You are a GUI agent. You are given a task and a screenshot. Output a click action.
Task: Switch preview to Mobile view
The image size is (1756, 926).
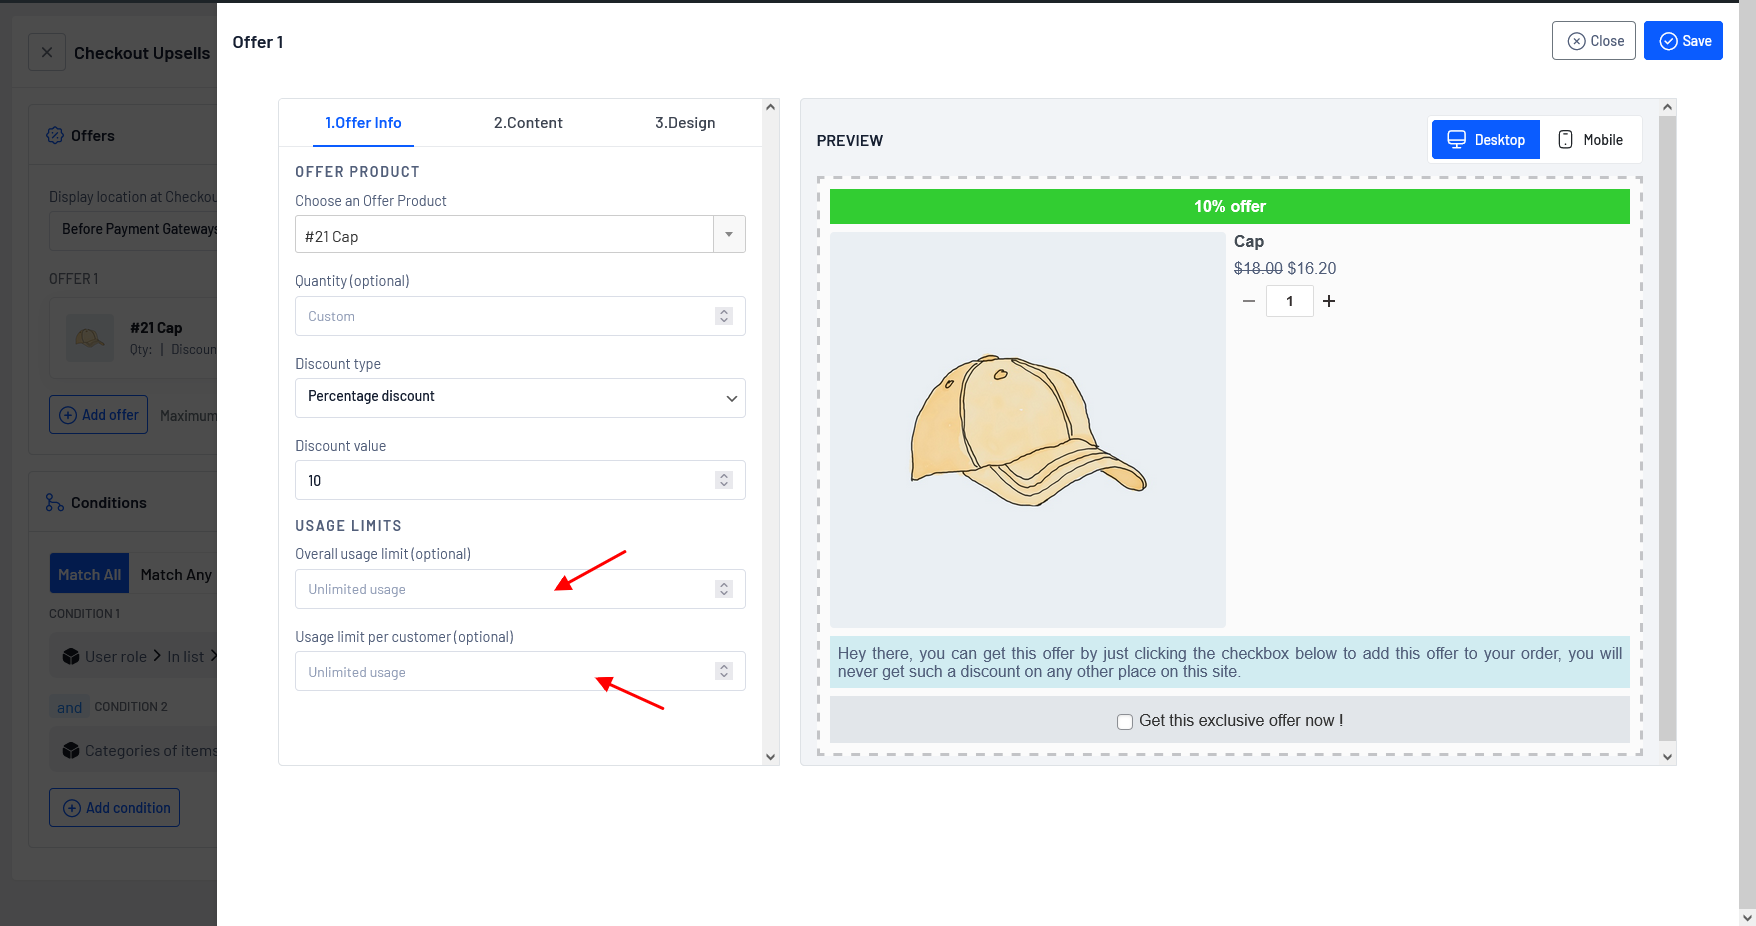1590,140
